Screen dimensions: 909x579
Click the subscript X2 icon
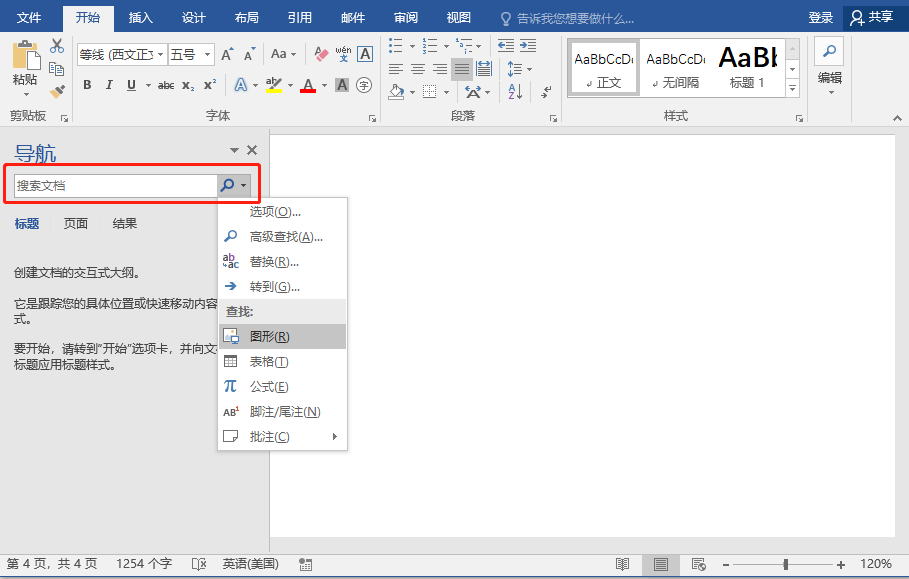[188, 85]
